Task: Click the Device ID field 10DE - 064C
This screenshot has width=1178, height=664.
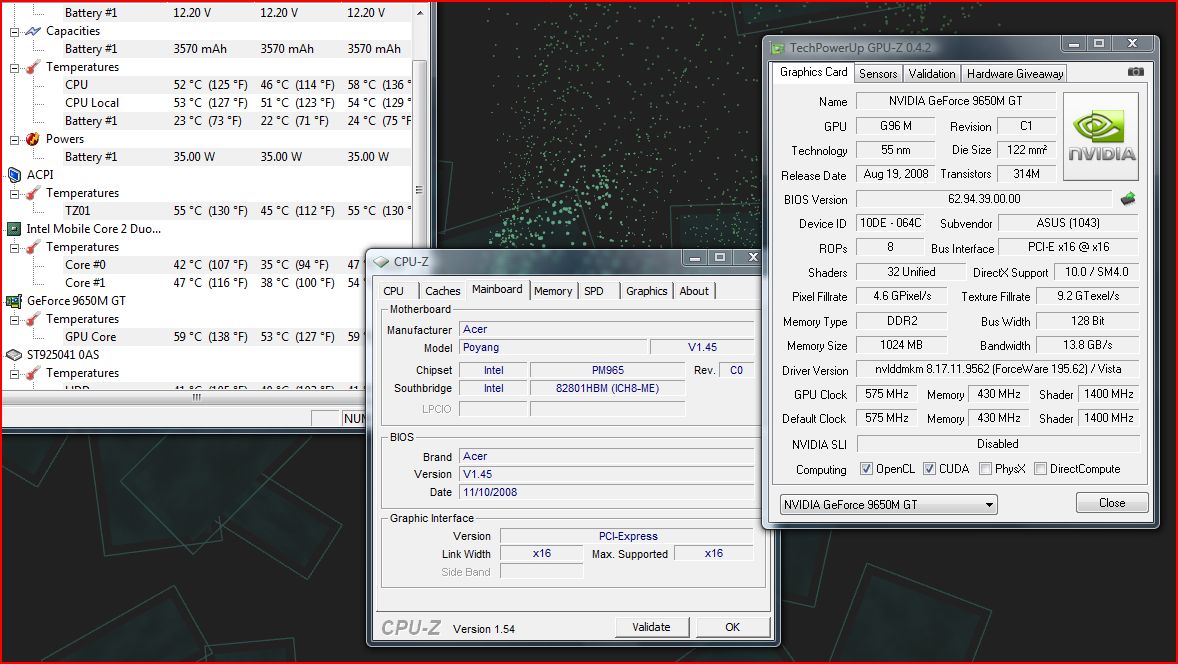Action: (x=890, y=223)
